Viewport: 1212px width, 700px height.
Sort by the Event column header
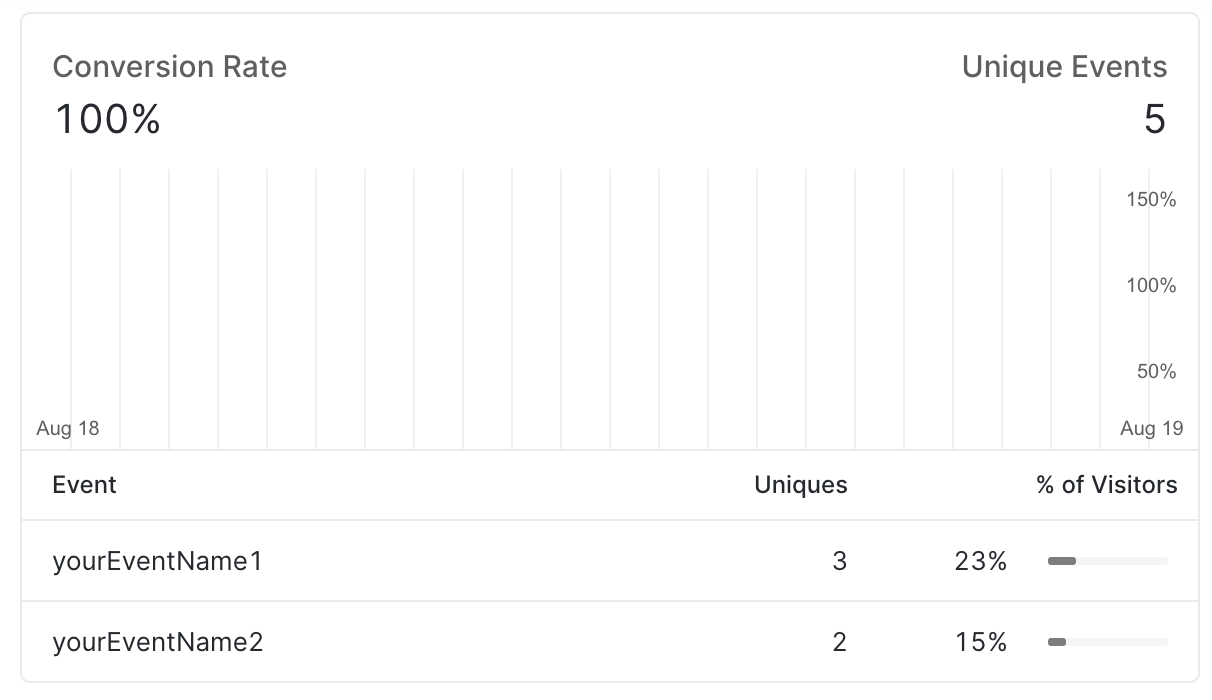tap(84, 485)
